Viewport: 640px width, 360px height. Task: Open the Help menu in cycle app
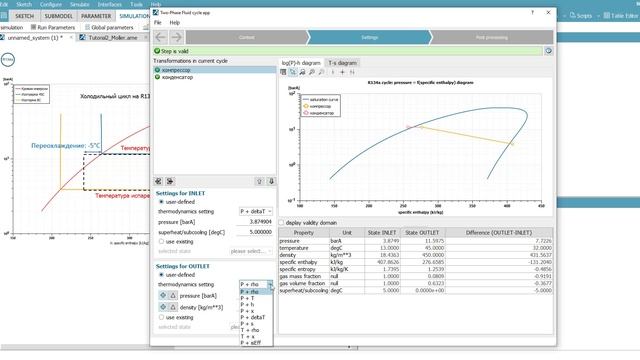pos(175,23)
